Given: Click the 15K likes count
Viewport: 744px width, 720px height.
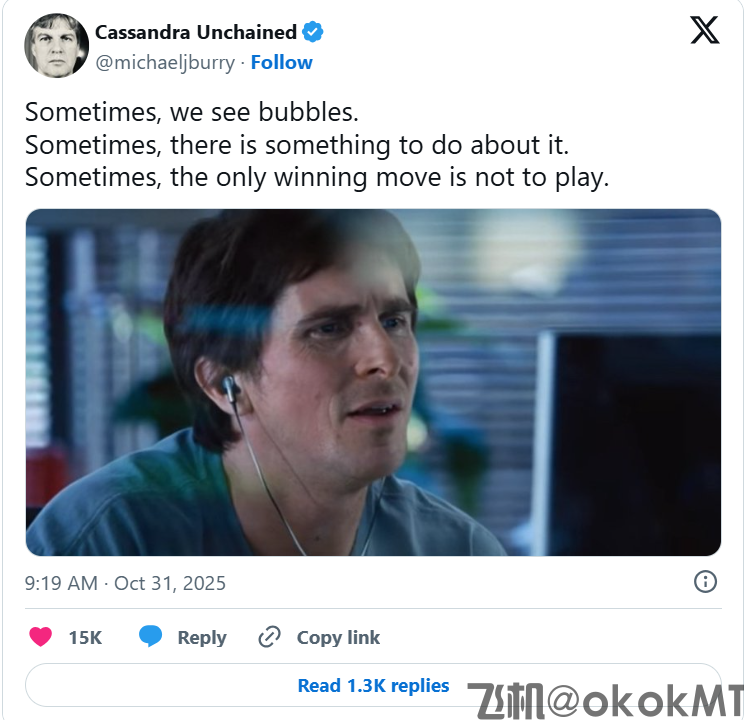Looking at the screenshot, I should (85, 637).
